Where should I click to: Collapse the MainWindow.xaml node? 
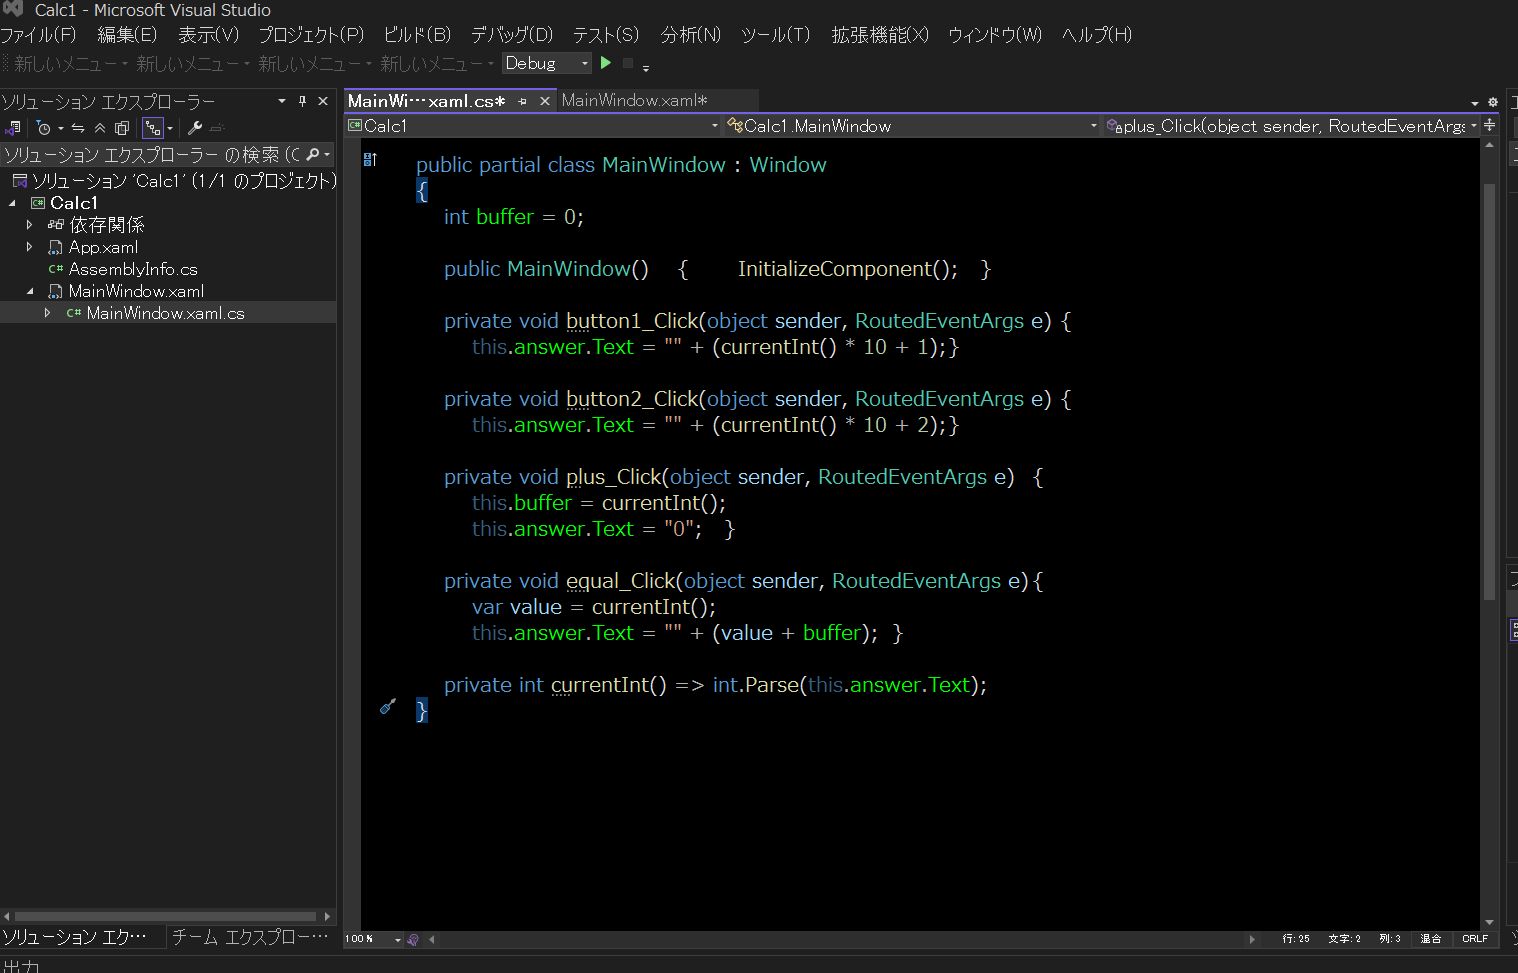click(x=30, y=291)
